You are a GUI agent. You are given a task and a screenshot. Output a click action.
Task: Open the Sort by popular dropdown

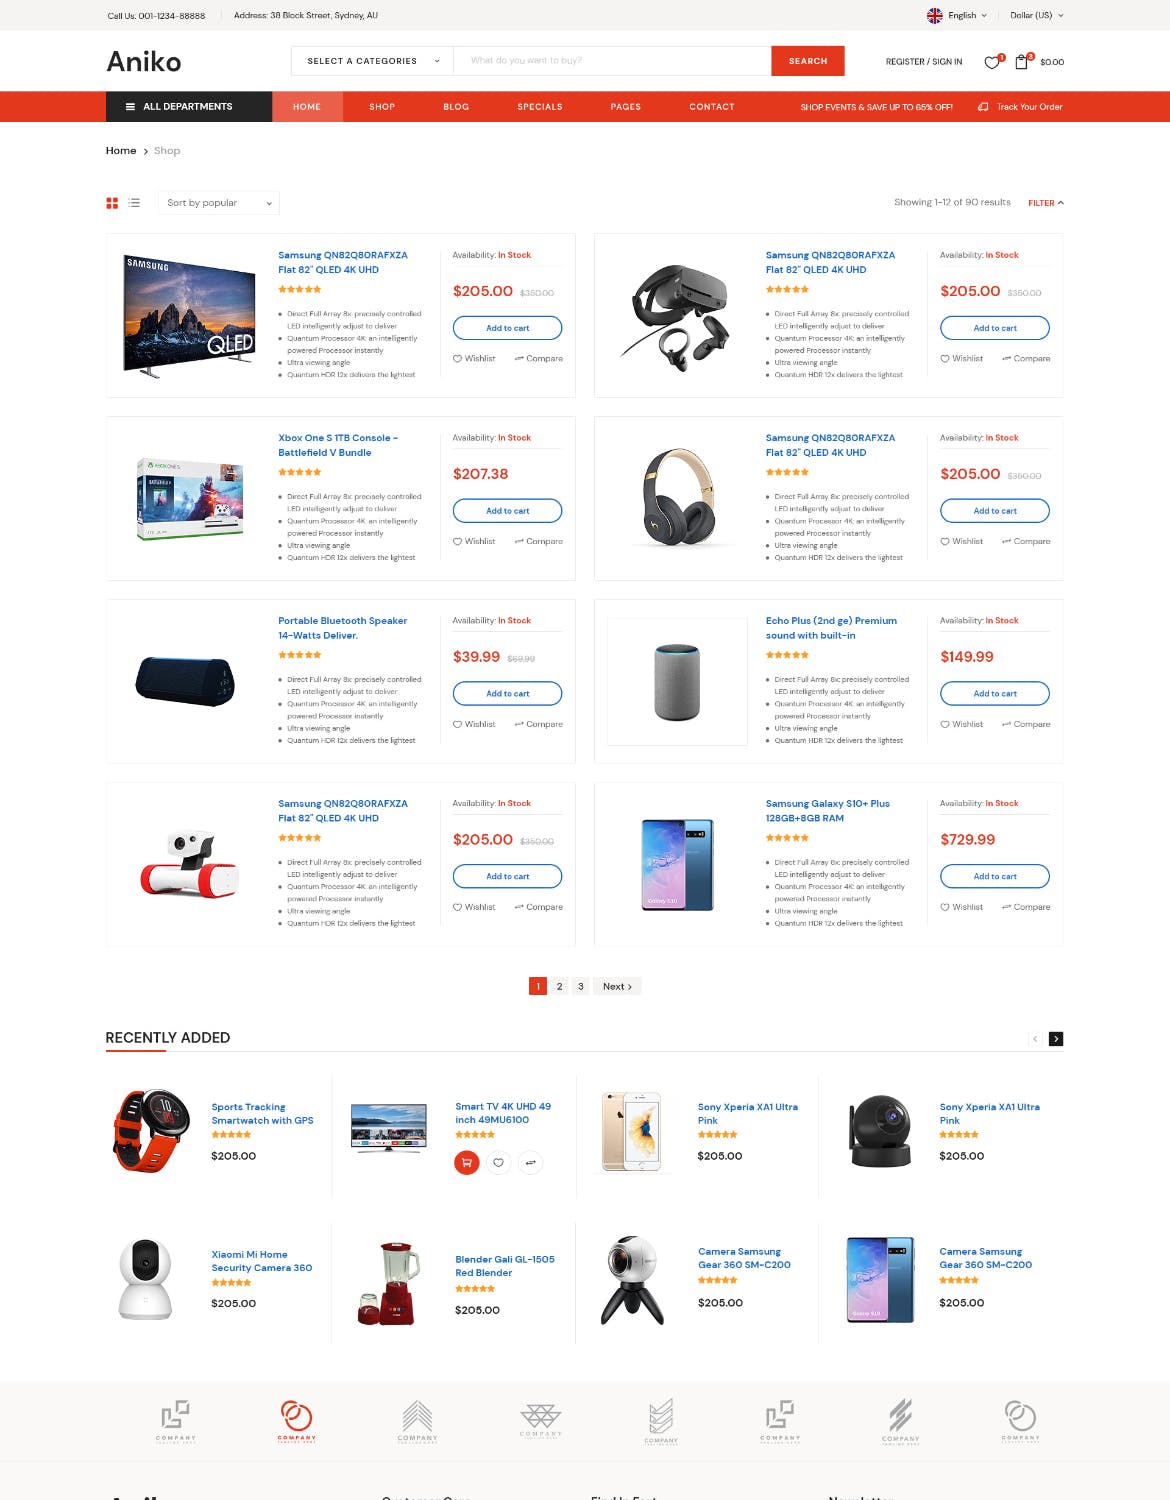(218, 202)
